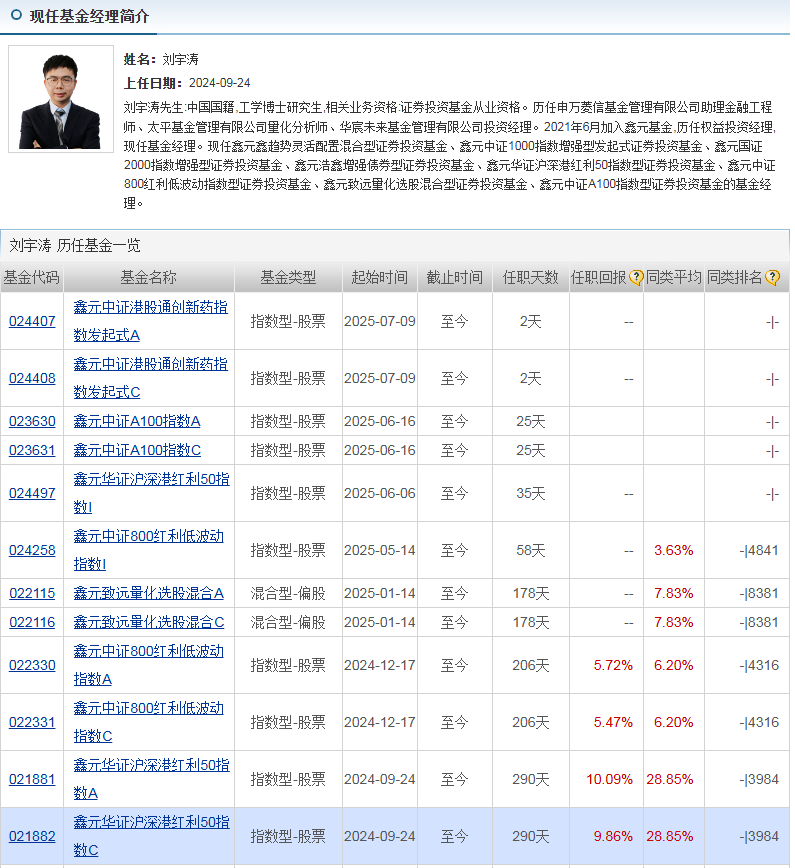The image size is (795, 868).
Task: Click 混合型-偏股 type for fund 022115
Action: [288, 593]
